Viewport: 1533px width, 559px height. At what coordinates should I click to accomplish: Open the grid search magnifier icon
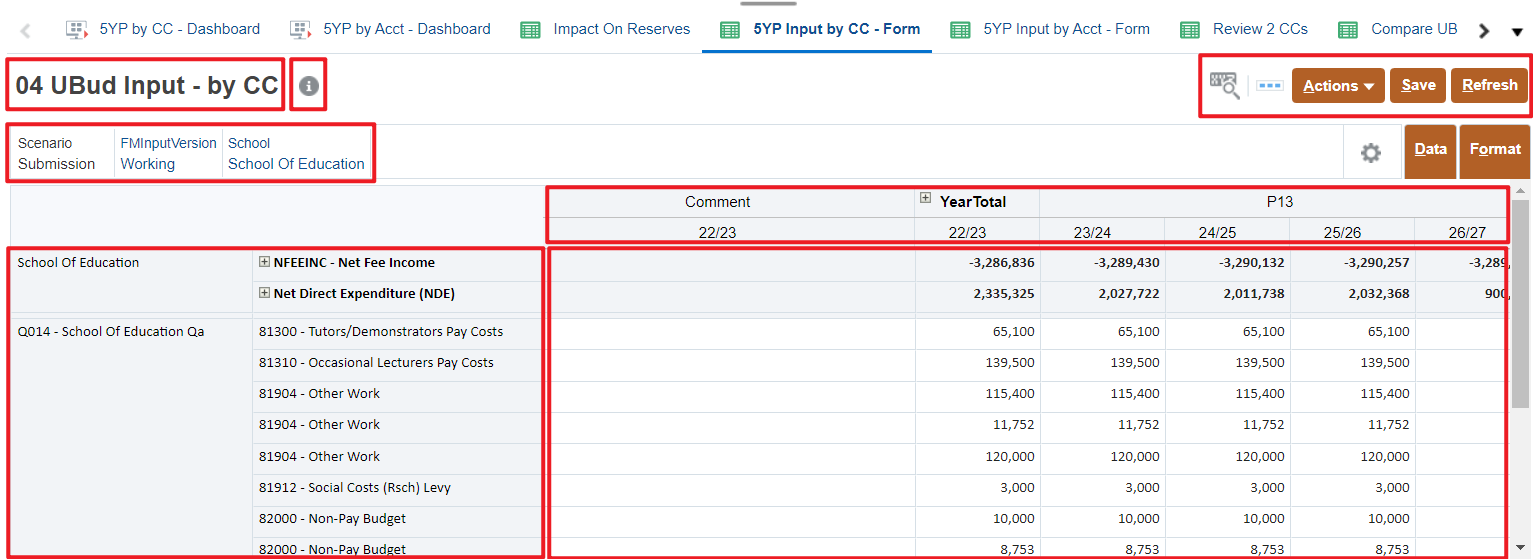(x=1224, y=85)
